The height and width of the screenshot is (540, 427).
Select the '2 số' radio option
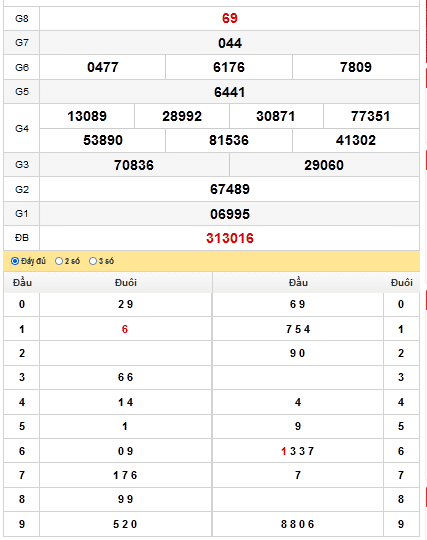tap(59, 261)
